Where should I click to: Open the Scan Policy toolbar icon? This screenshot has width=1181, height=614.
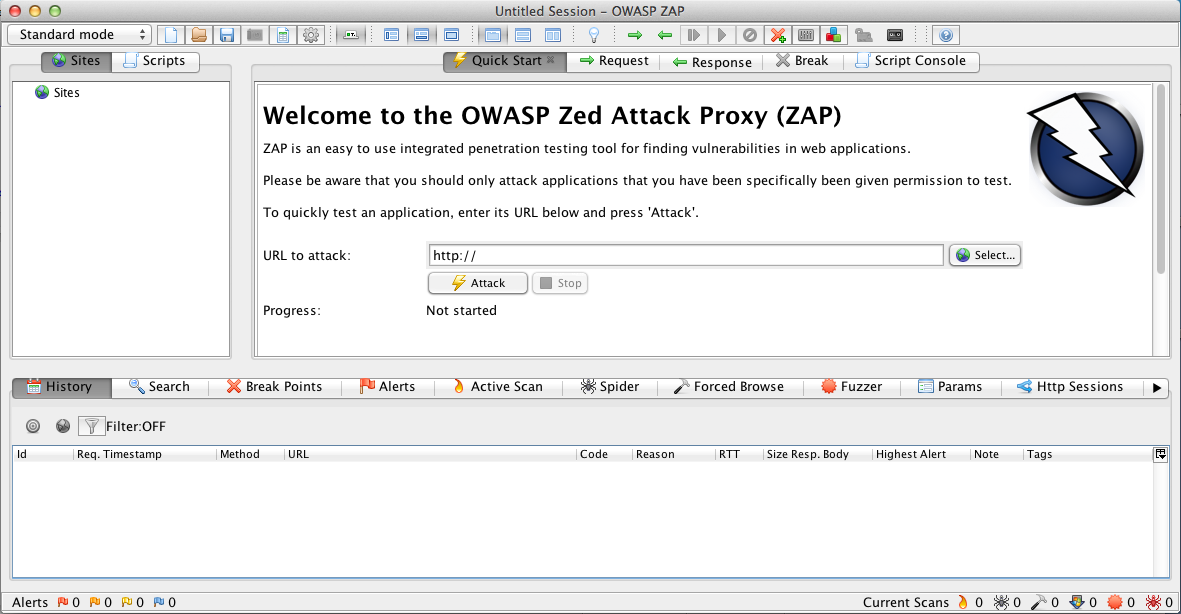[805, 35]
